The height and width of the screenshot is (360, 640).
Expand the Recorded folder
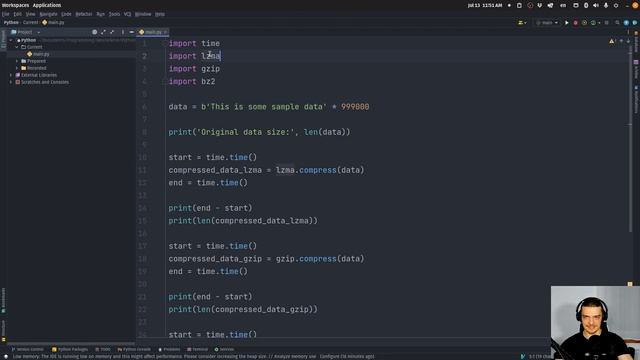(x=17, y=68)
